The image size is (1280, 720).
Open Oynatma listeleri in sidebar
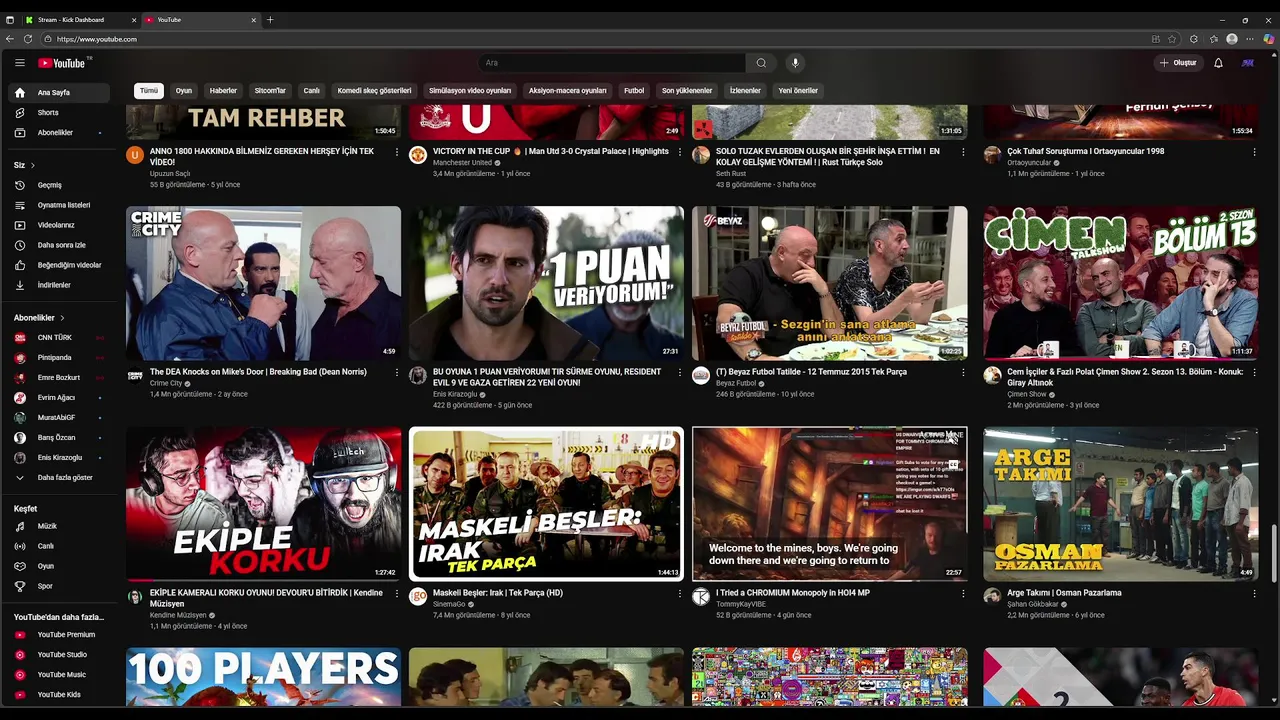[60, 205]
